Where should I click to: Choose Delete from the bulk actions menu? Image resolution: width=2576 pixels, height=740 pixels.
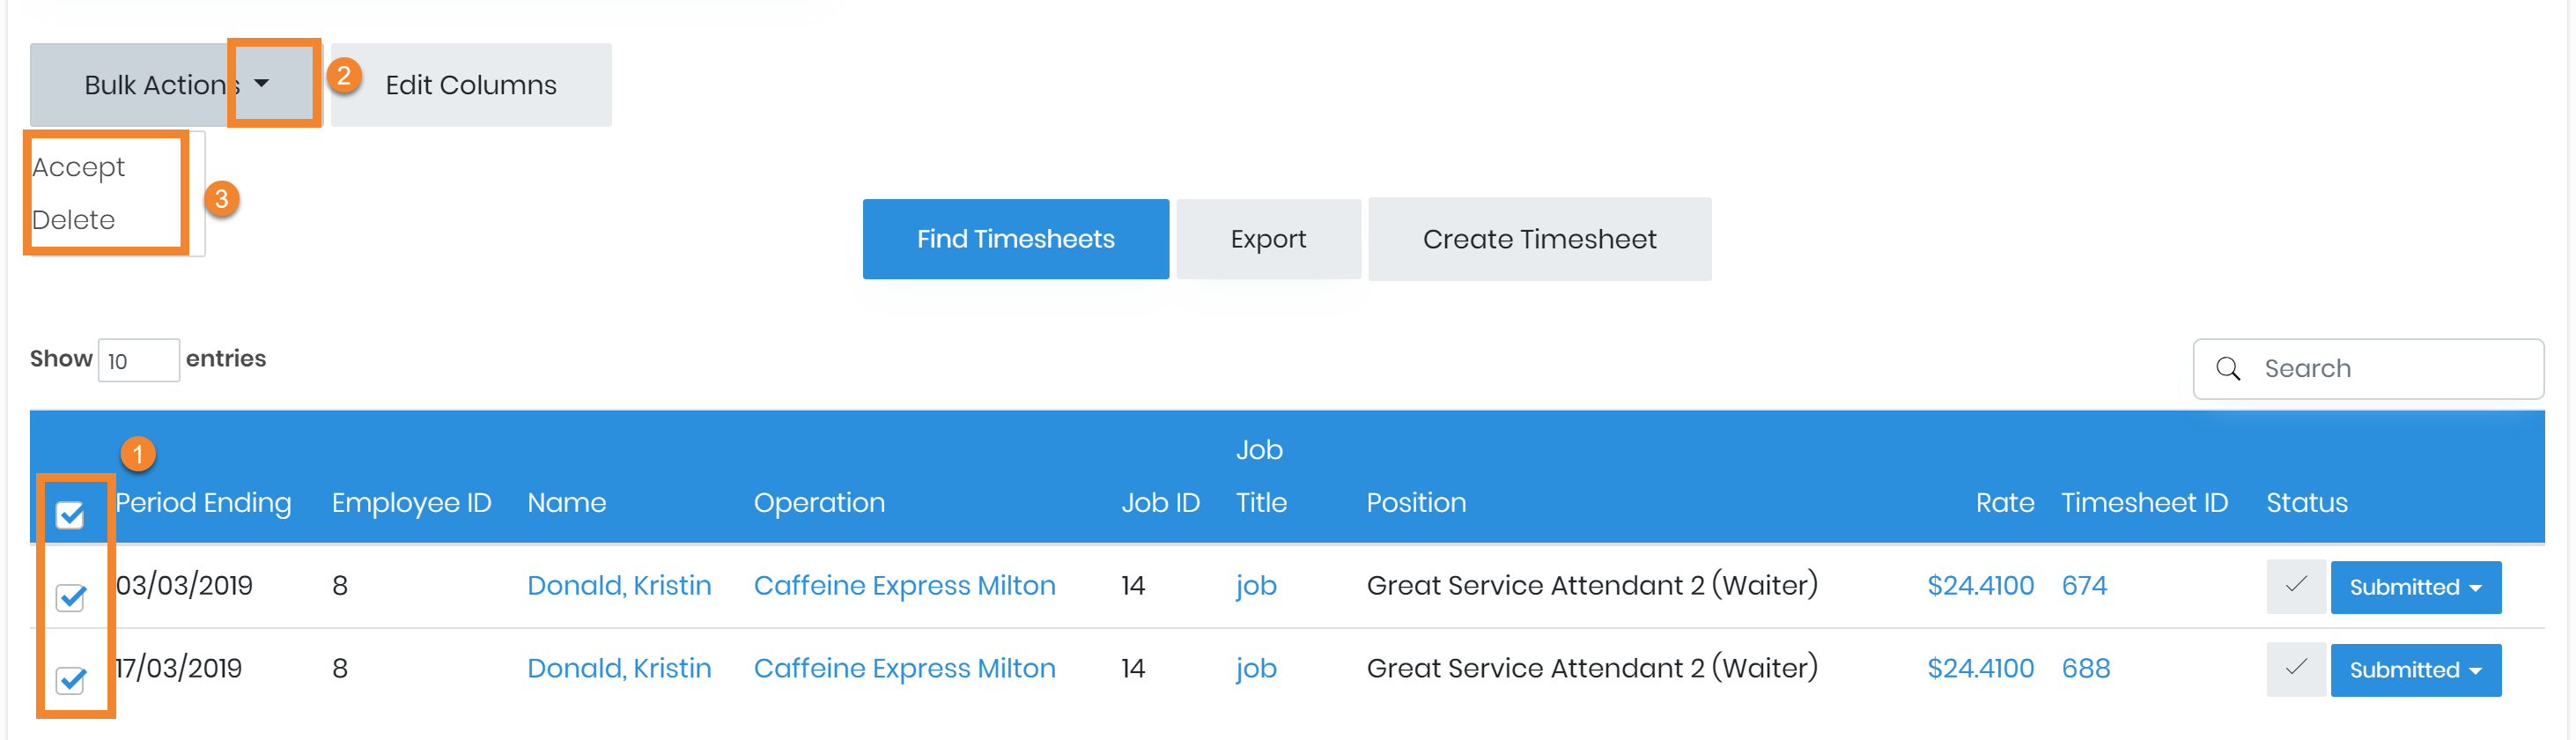tap(74, 220)
